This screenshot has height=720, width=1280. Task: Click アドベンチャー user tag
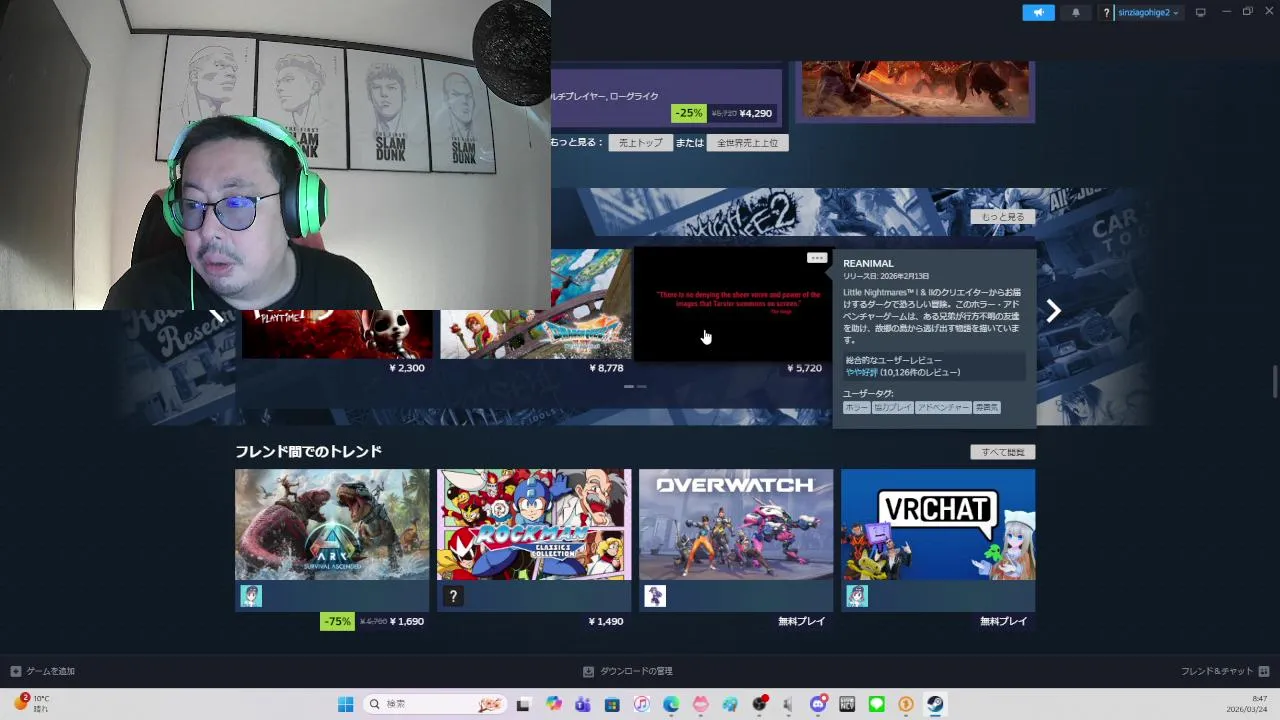click(x=943, y=408)
